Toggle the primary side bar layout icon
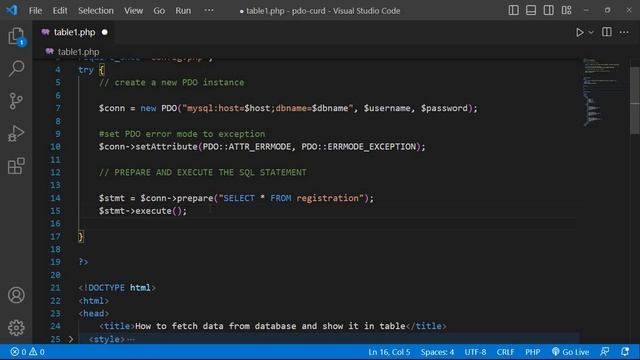Screen dimensions: 640x360 [x=513, y=10]
